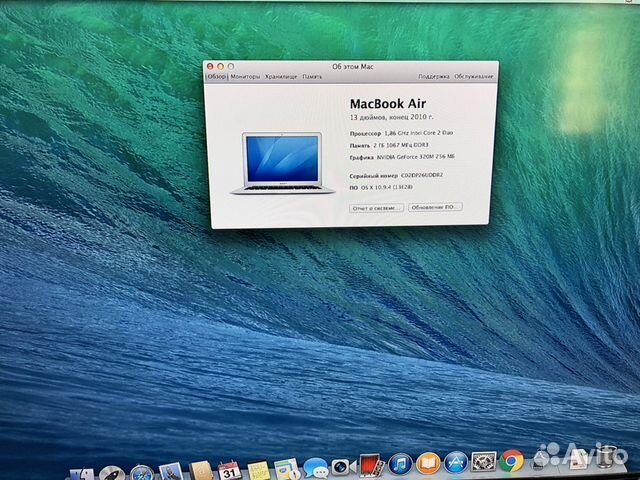Switch to the Хранилище tab
The image size is (640, 480).
click(280, 76)
